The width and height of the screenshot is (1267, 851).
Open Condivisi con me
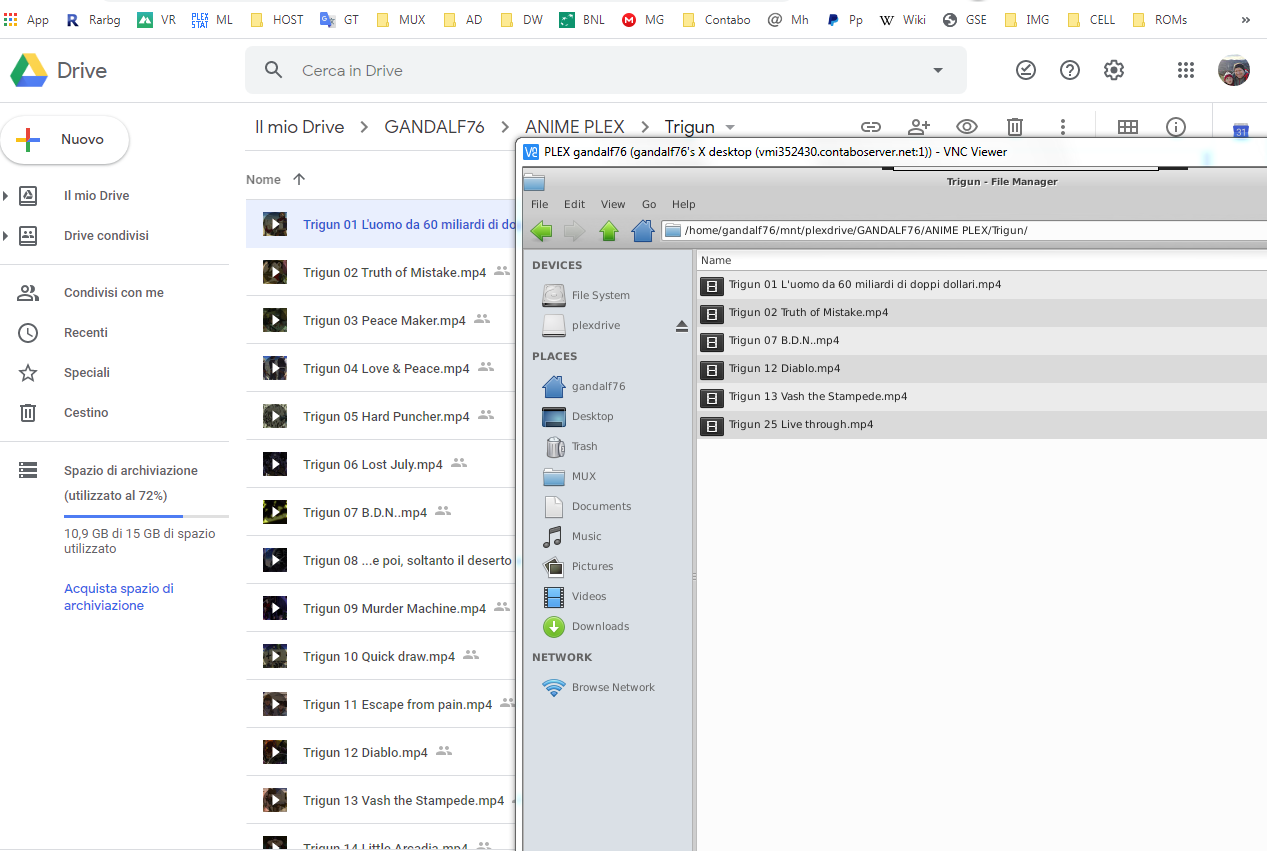[114, 293]
